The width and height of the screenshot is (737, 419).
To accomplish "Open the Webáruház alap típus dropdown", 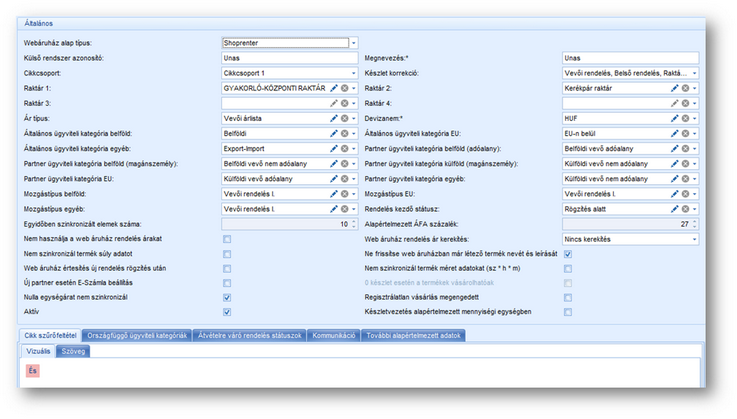I will pyautogui.click(x=353, y=43).
